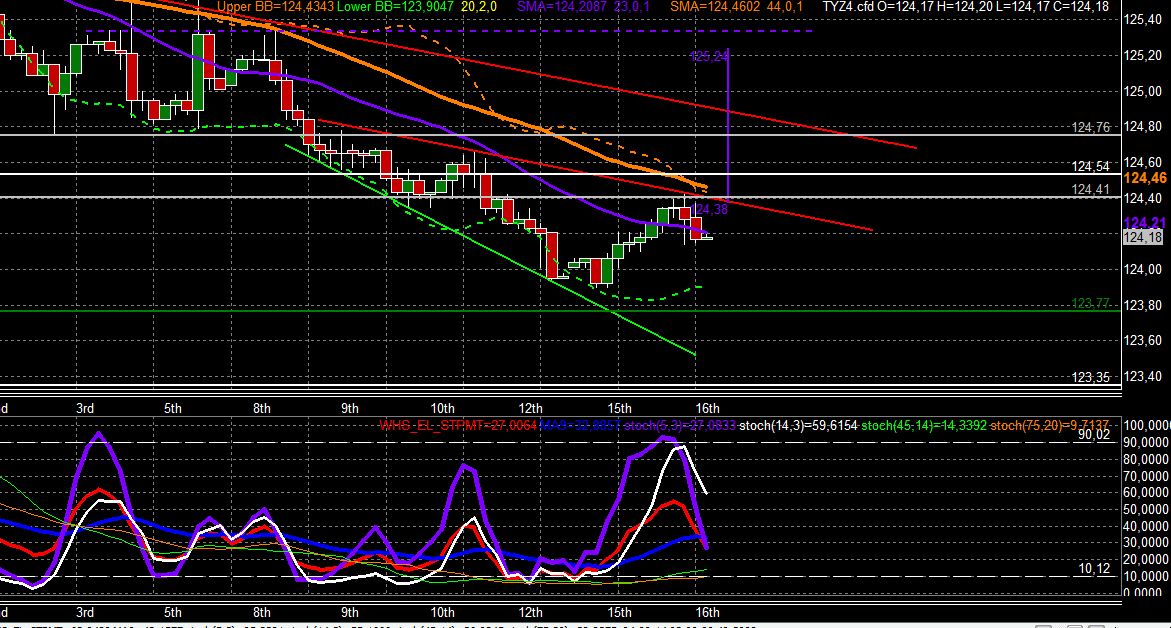Click 3rd on the price chart date axis
1171x628 pixels.
85,408
